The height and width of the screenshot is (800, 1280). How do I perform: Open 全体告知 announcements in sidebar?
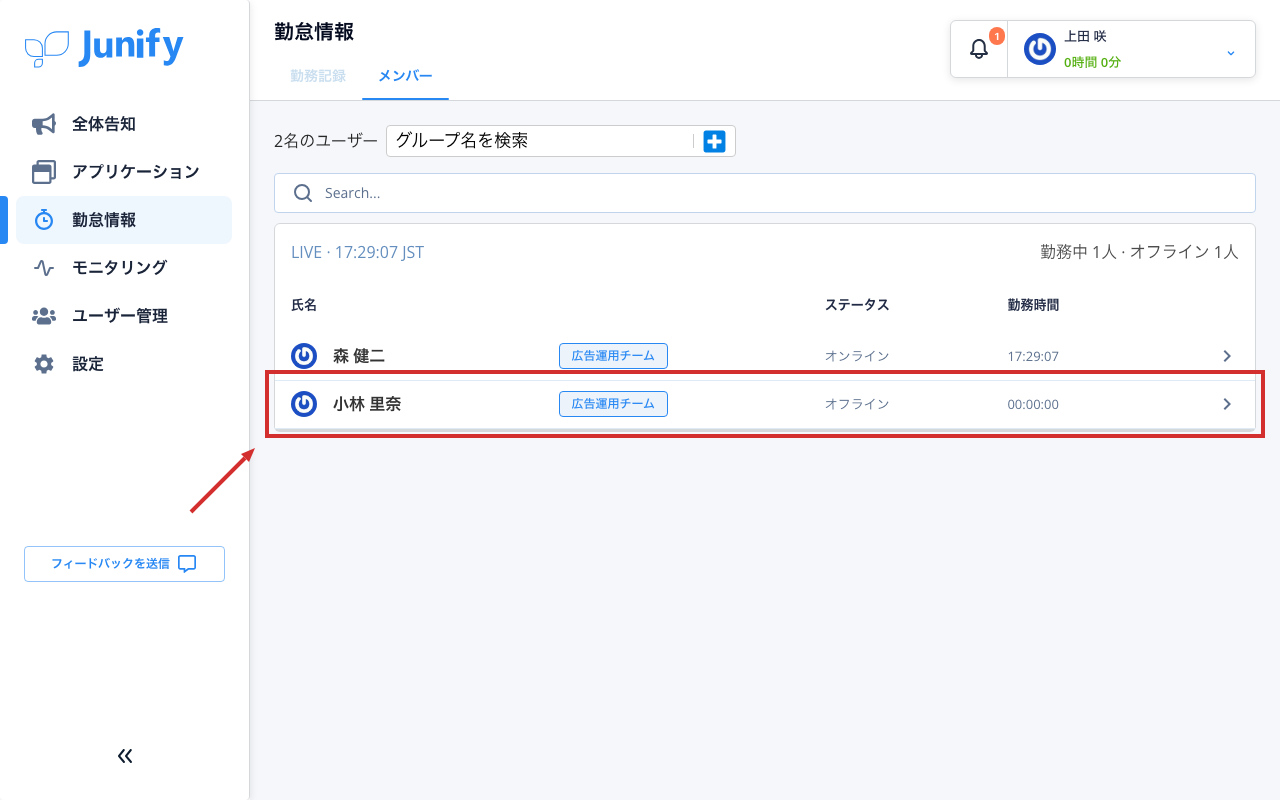click(124, 124)
